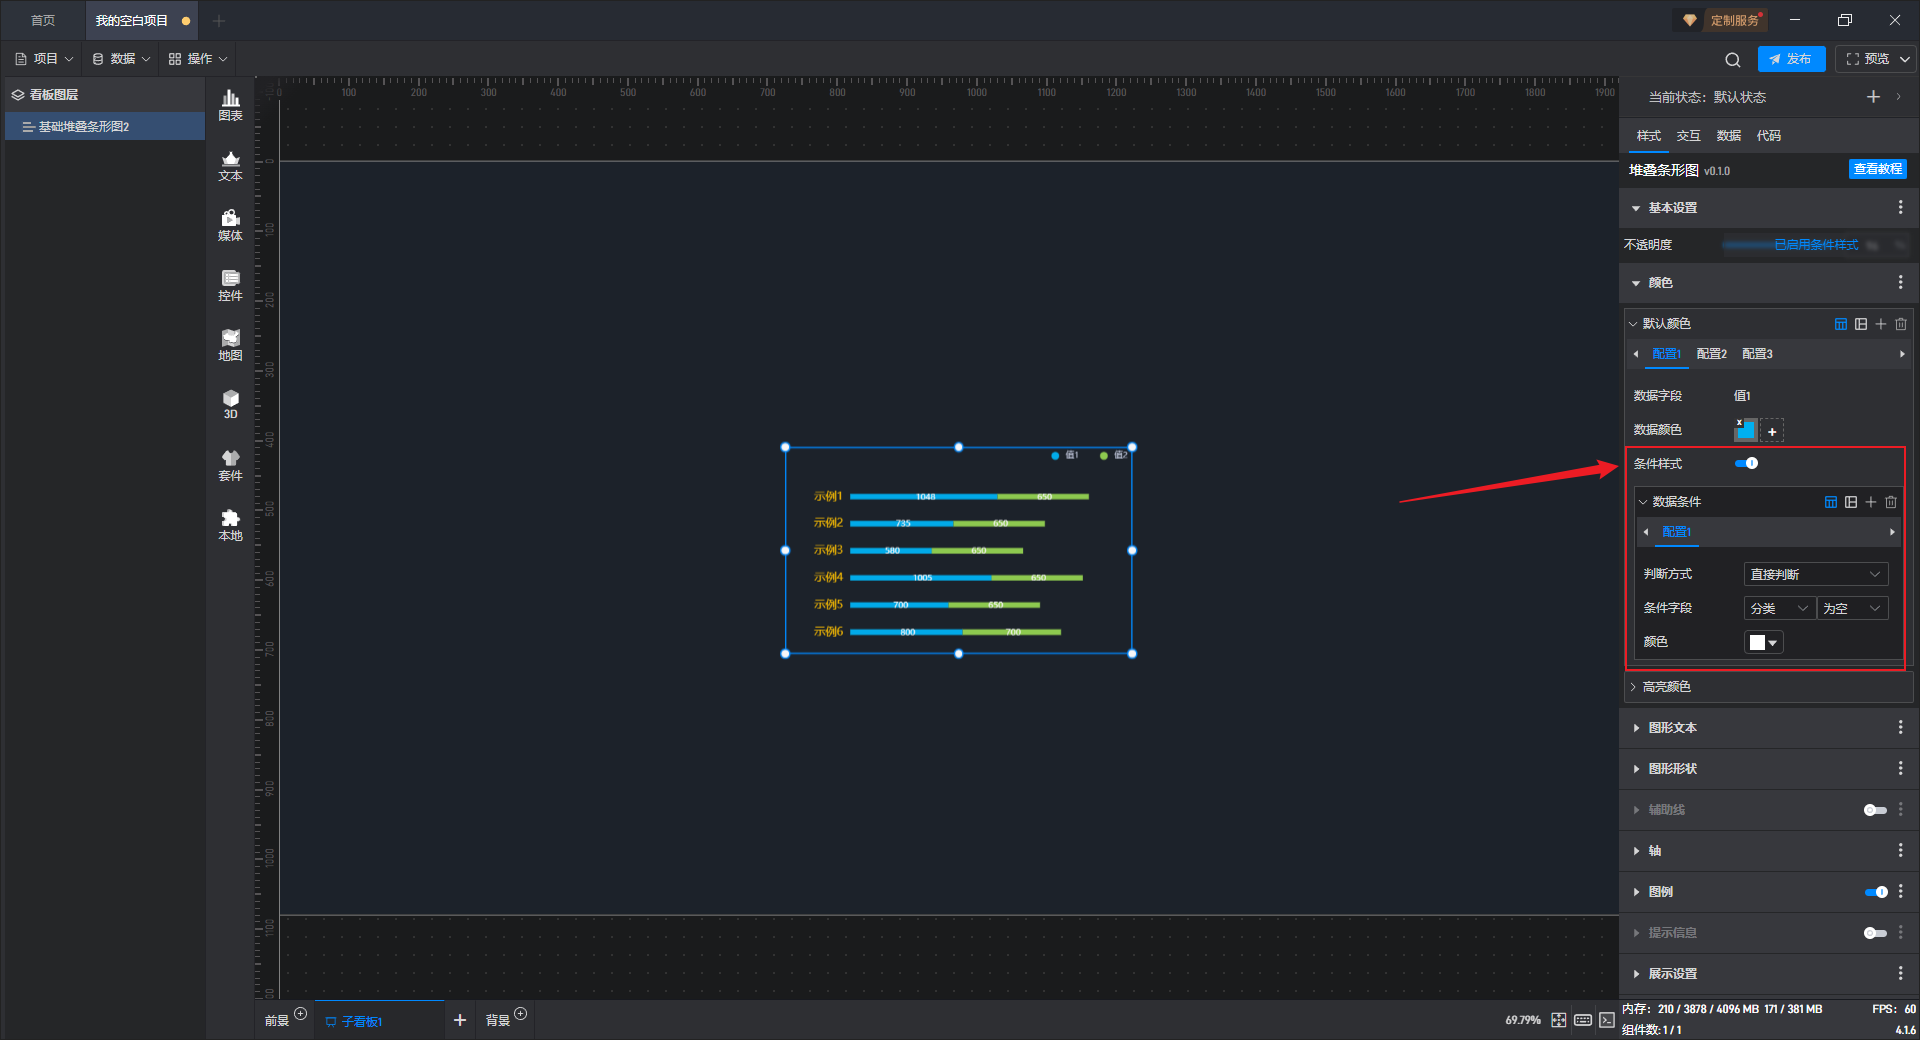Open the 判断方式 直接判断 dropdown
The height and width of the screenshot is (1040, 1920).
[x=1816, y=574]
